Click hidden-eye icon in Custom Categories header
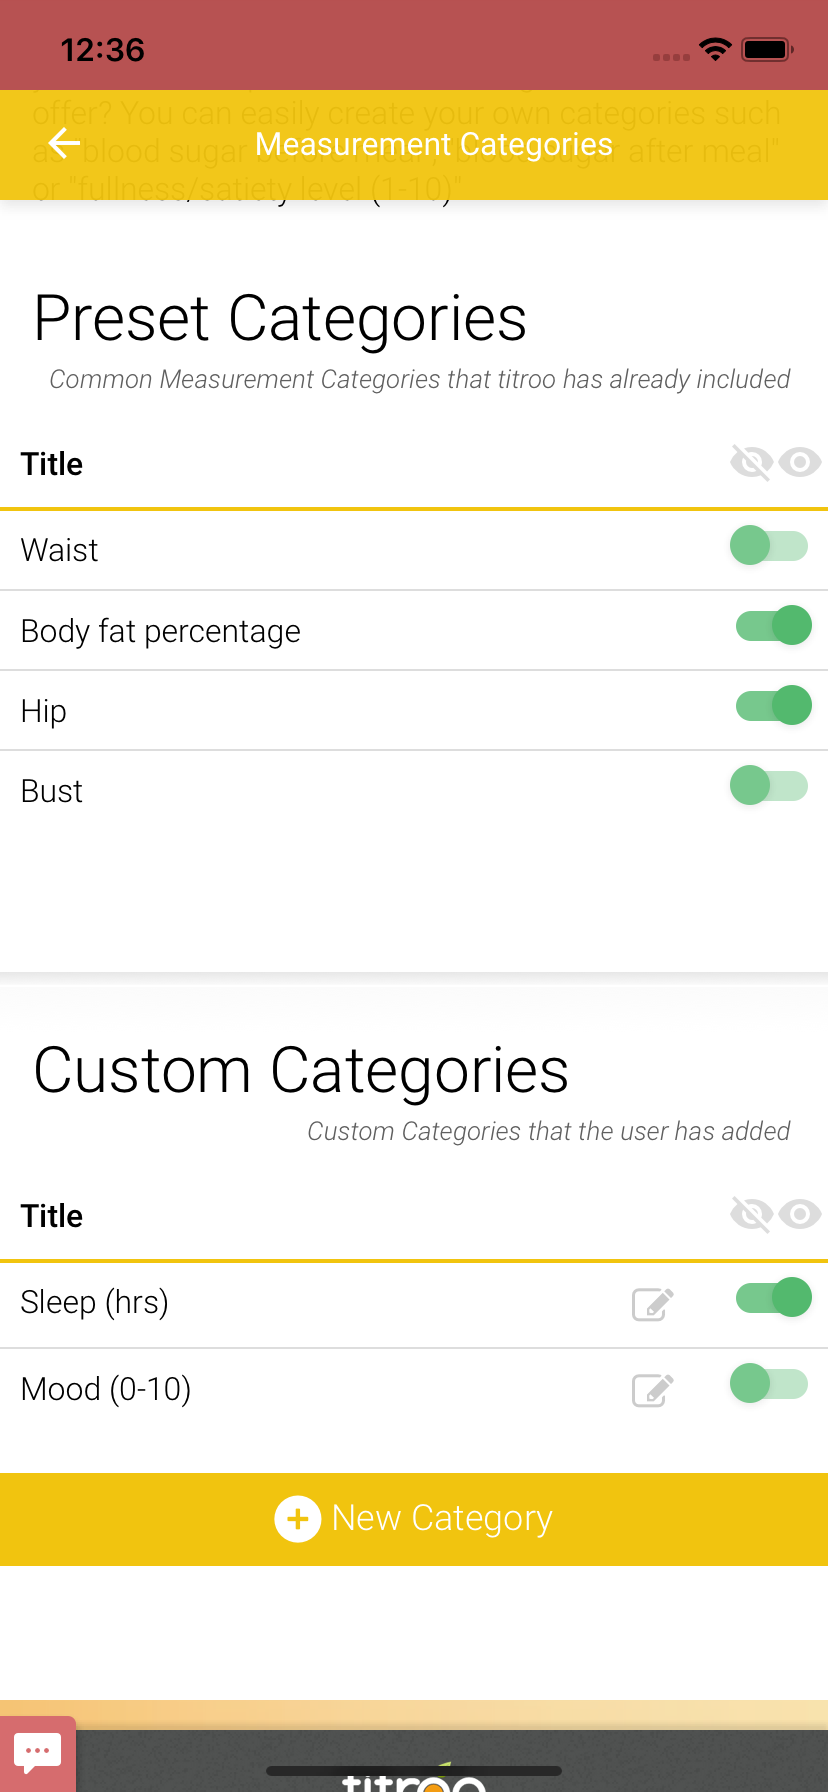Screen dimensions: 828x1792 click(x=751, y=1215)
